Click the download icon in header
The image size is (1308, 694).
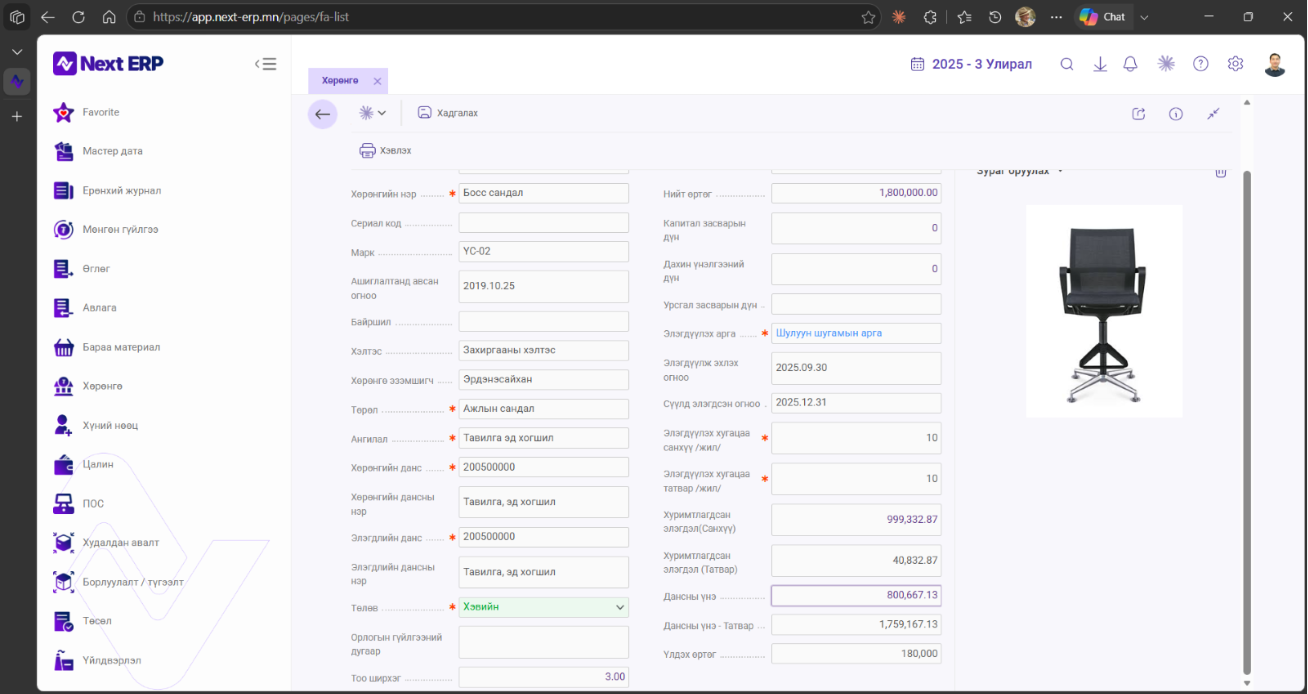(x=1100, y=64)
